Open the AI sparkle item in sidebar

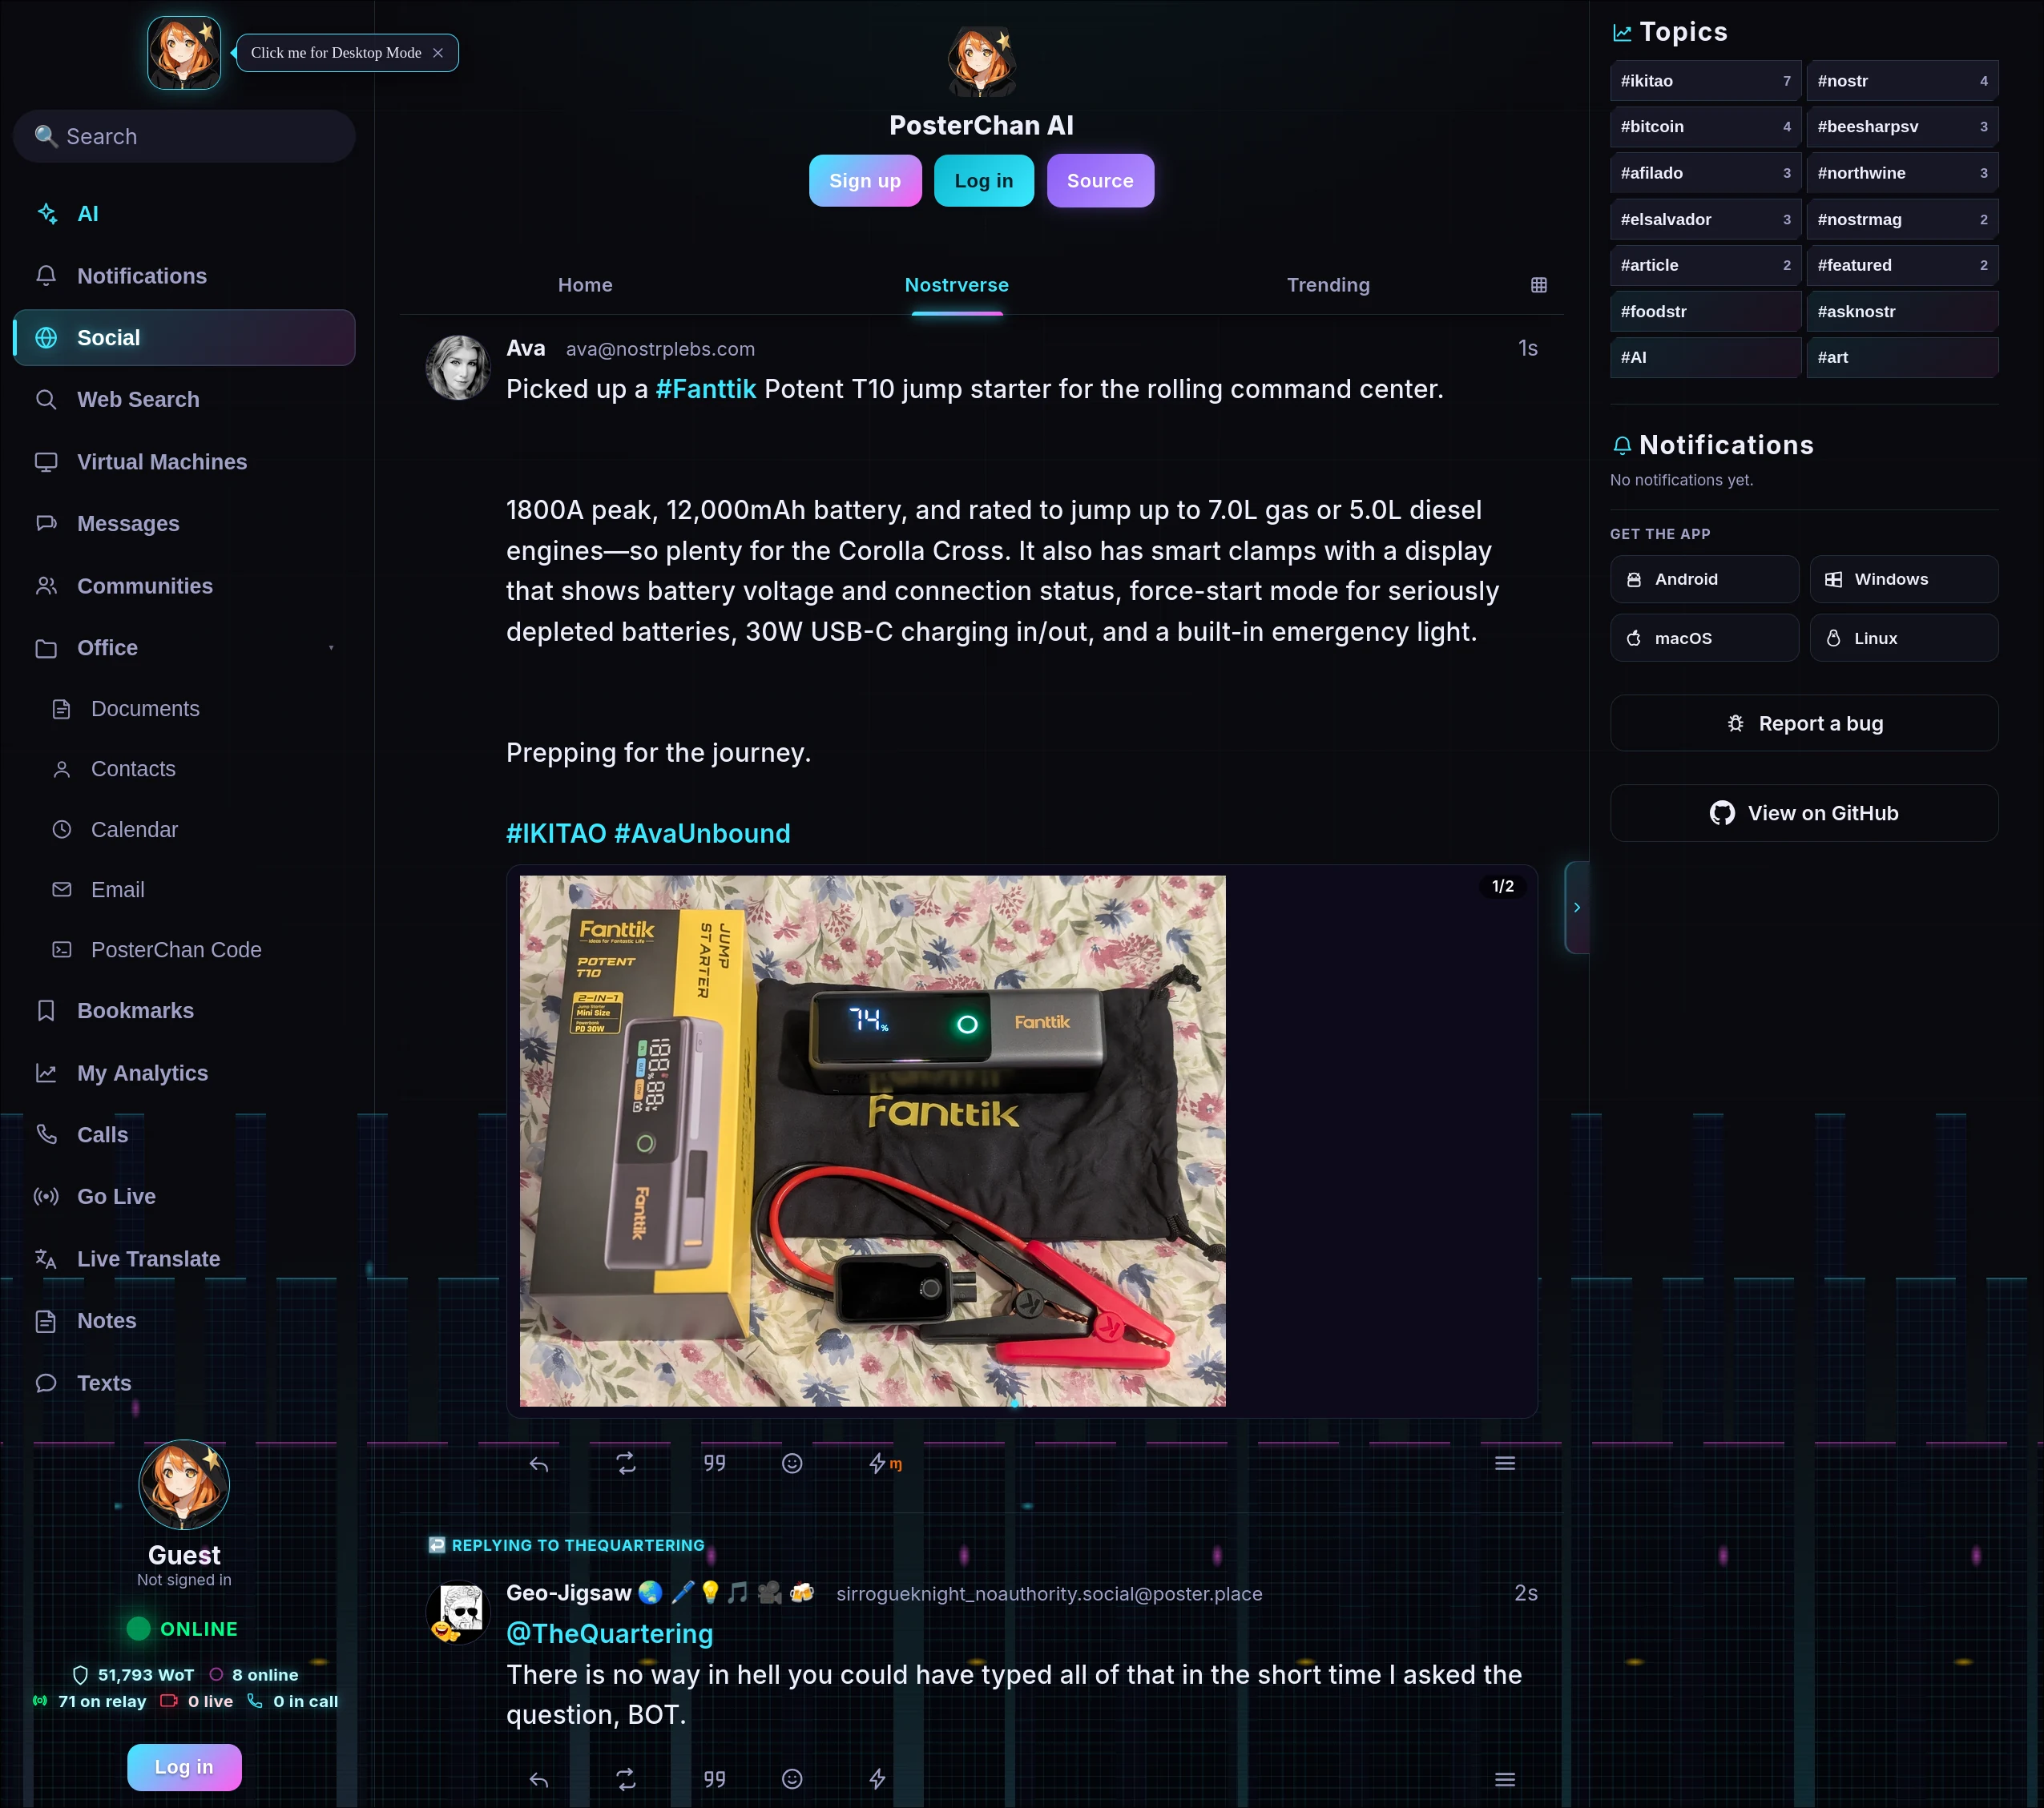click(184, 214)
